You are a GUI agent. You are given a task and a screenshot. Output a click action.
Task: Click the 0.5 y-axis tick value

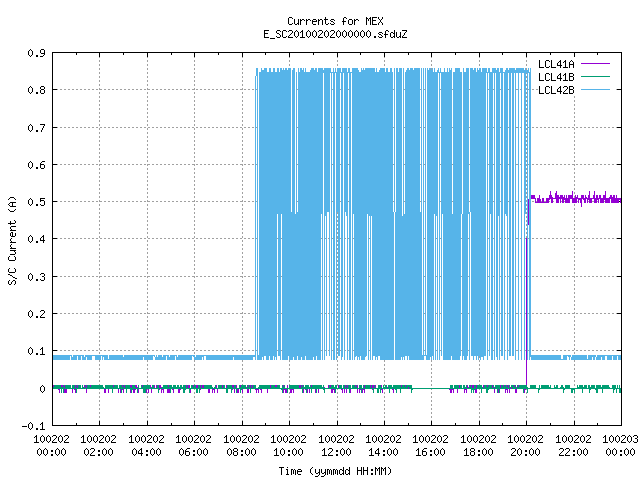[36, 202]
